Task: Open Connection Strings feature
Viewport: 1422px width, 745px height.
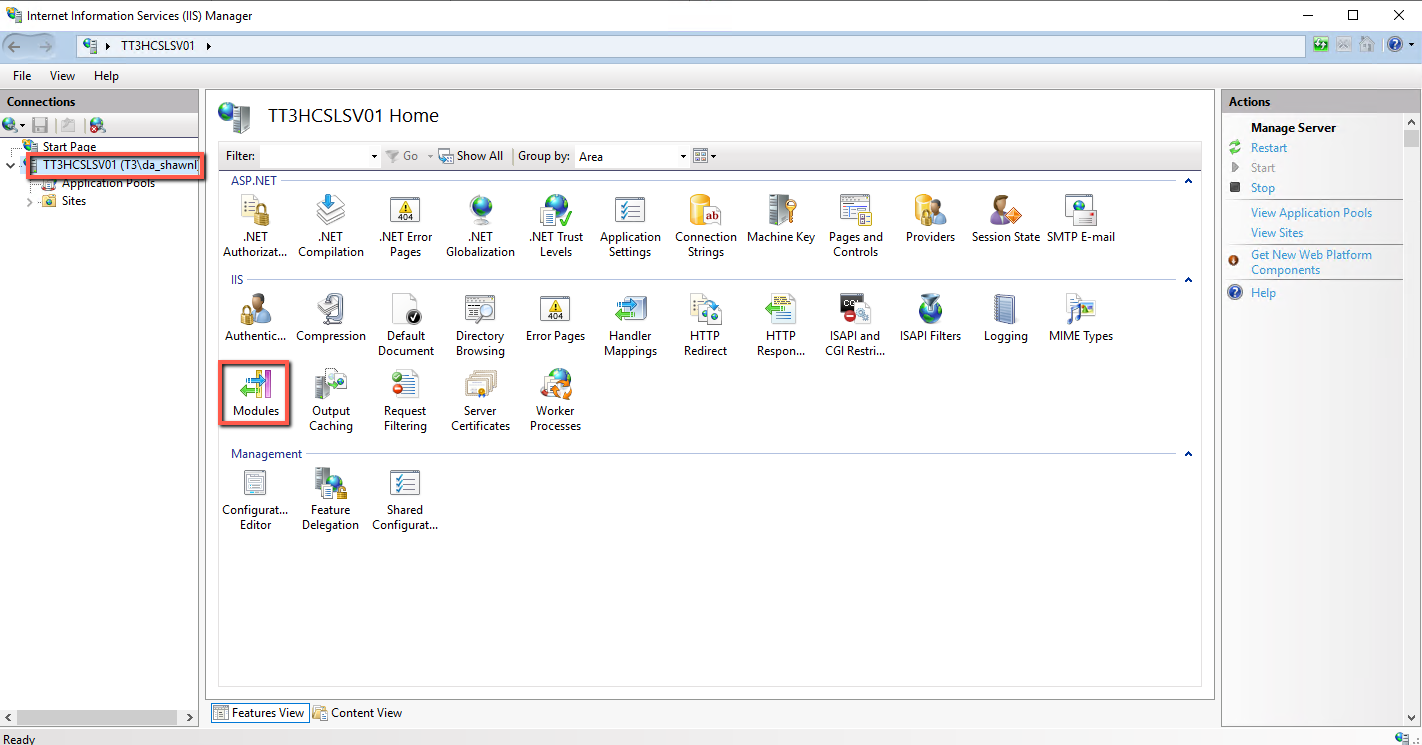Action: click(706, 225)
